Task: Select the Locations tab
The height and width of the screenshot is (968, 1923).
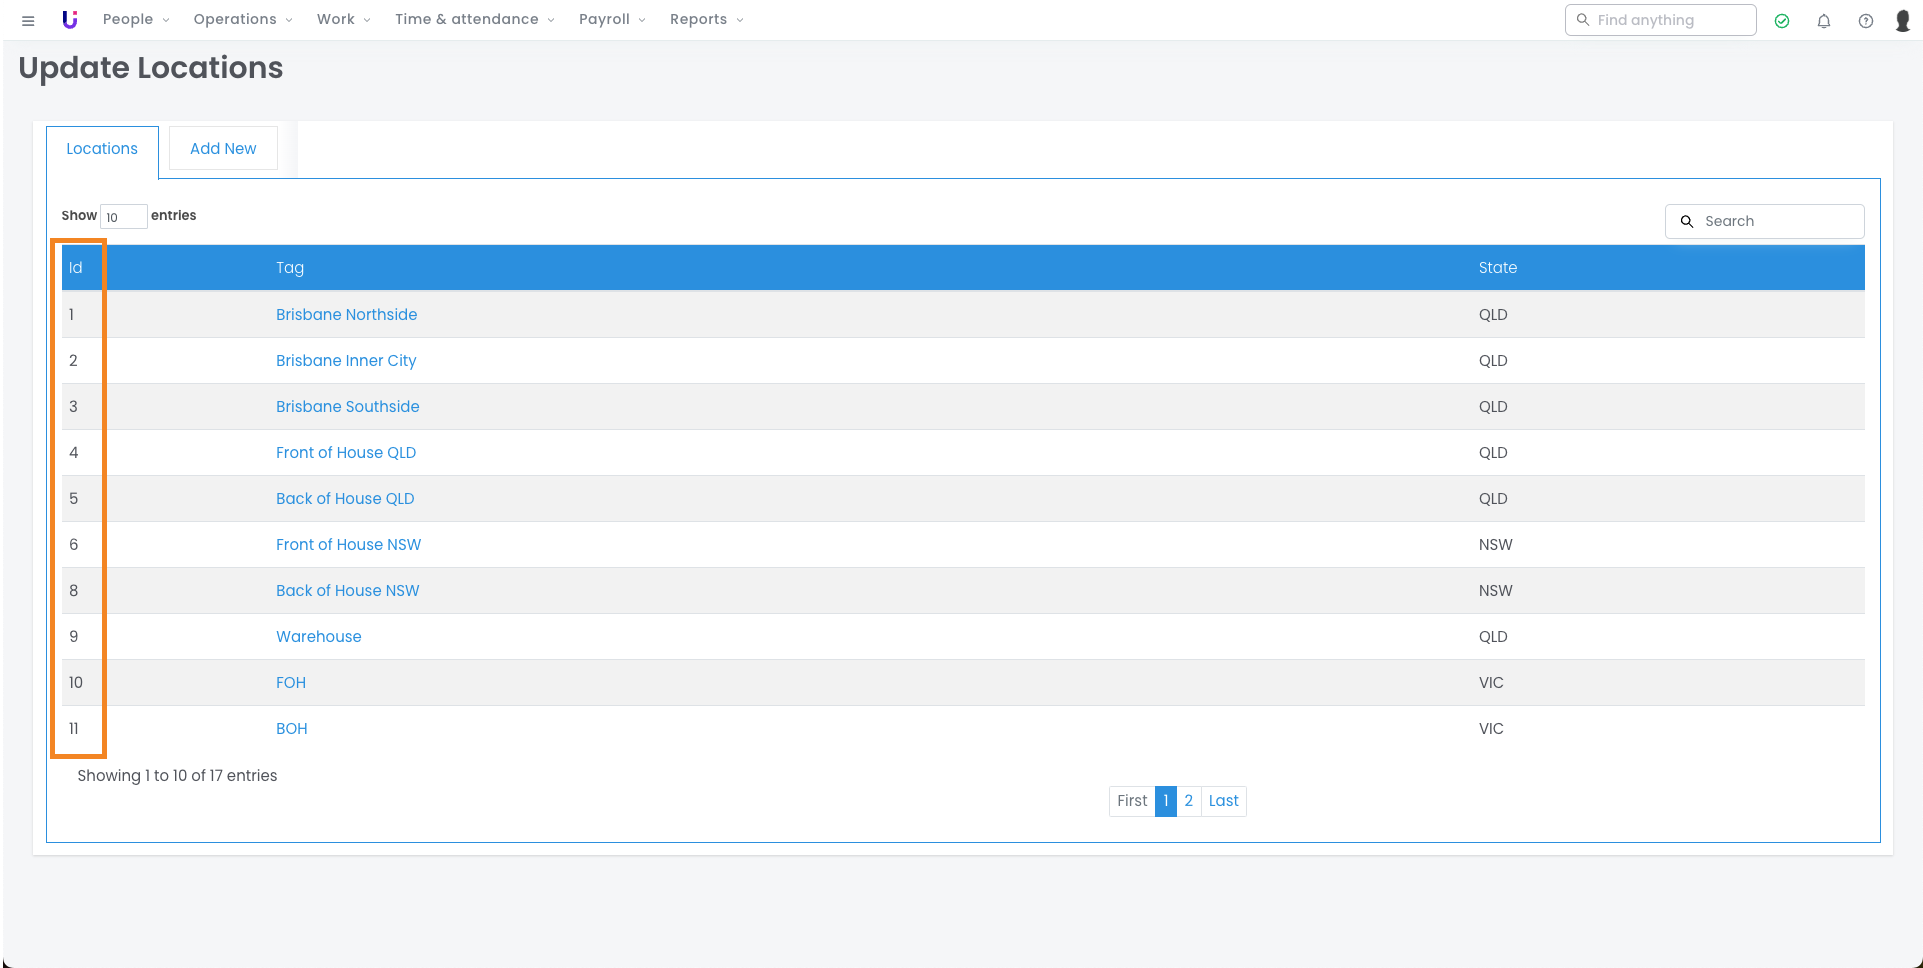Action: coord(102,149)
